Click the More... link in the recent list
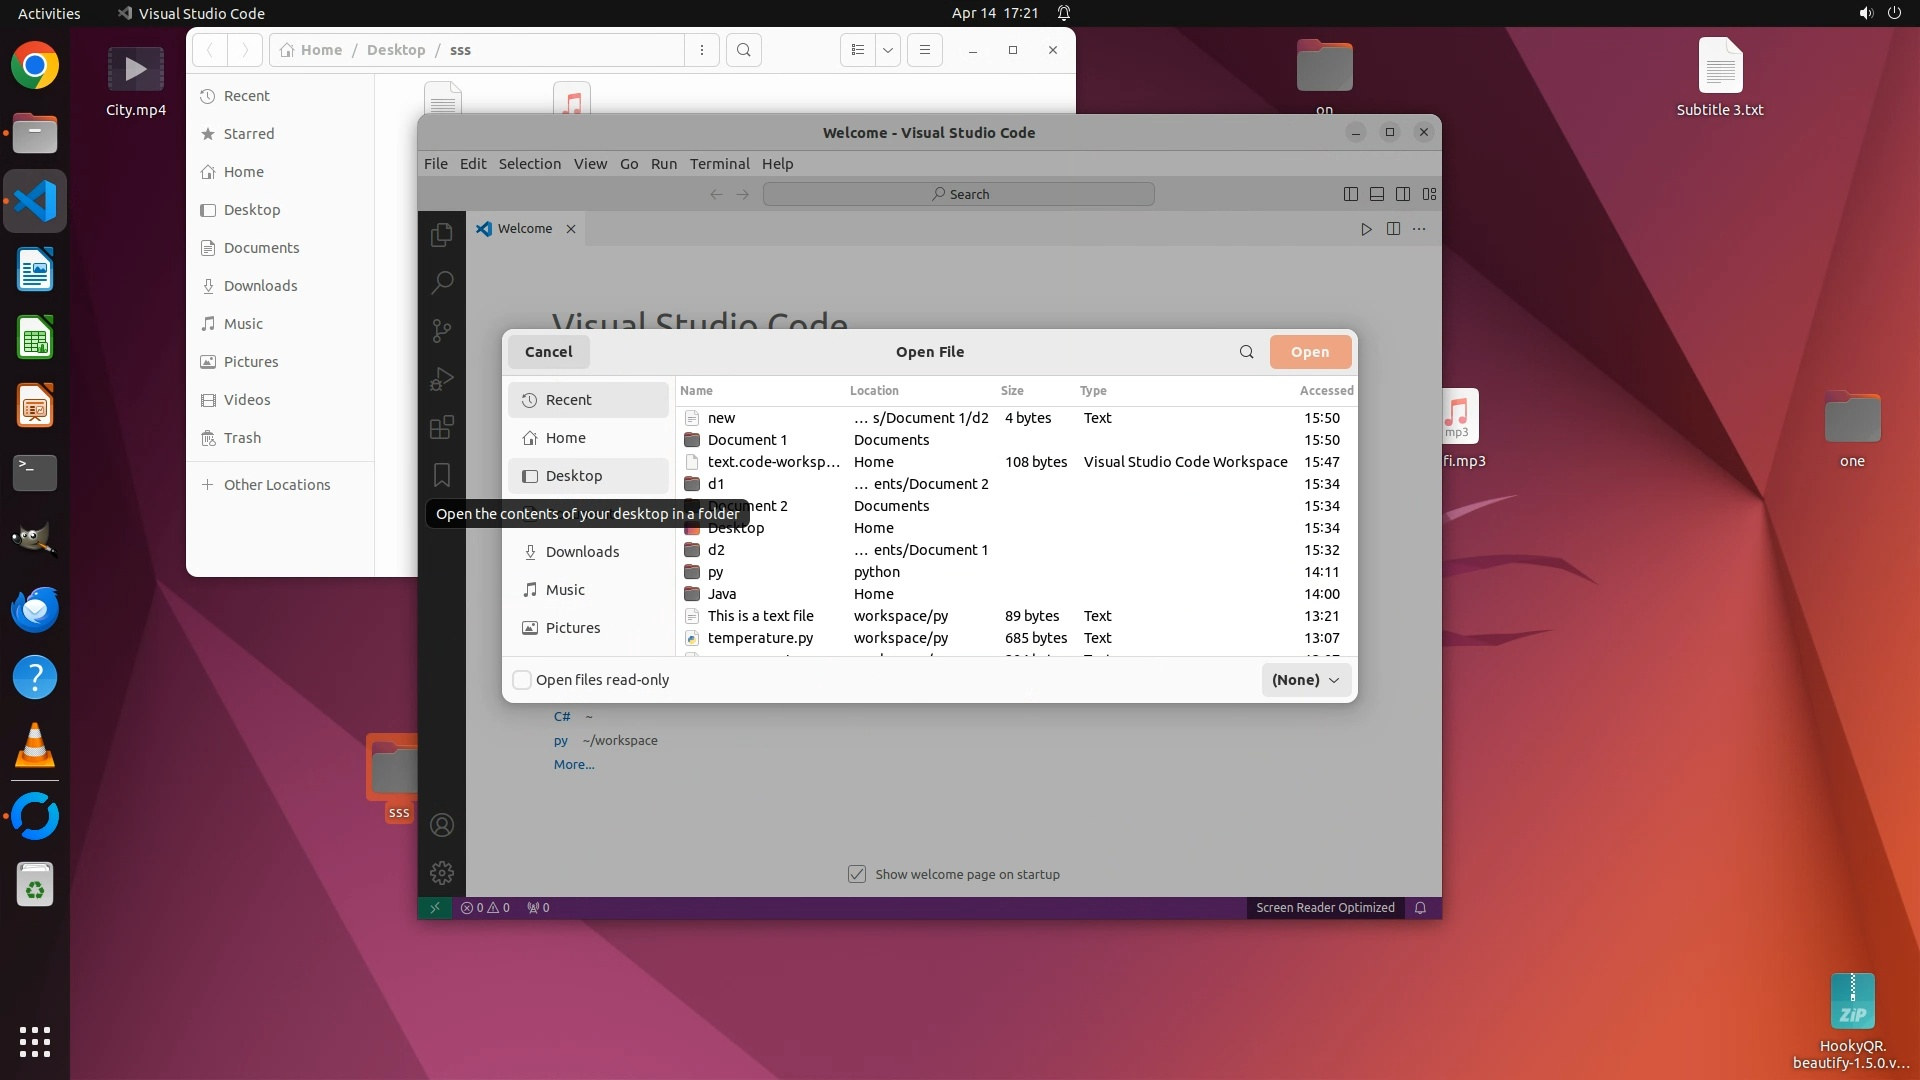Screen dimensions: 1920x1080 574,764
